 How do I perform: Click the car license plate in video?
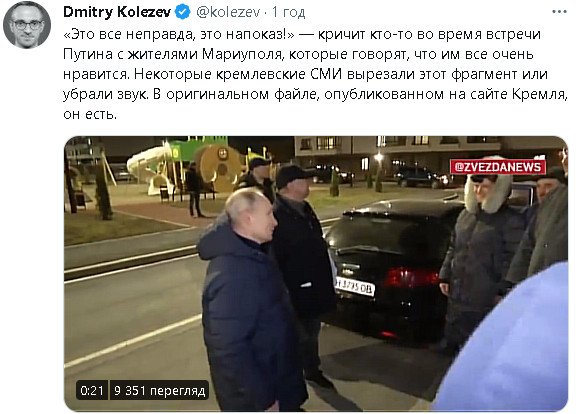pyautogui.click(x=354, y=286)
